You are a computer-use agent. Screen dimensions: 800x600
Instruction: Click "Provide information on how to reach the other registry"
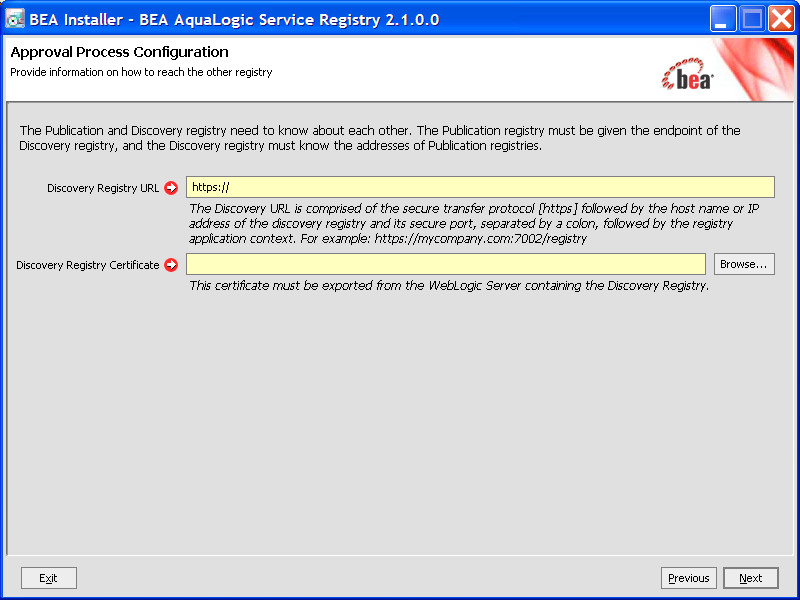pos(141,72)
